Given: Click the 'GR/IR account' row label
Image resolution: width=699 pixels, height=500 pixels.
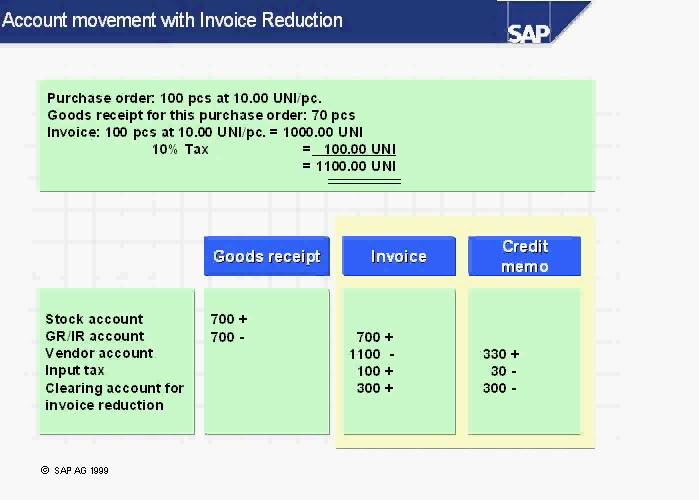Looking at the screenshot, I should pyautogui.click(x=95, y=336).
